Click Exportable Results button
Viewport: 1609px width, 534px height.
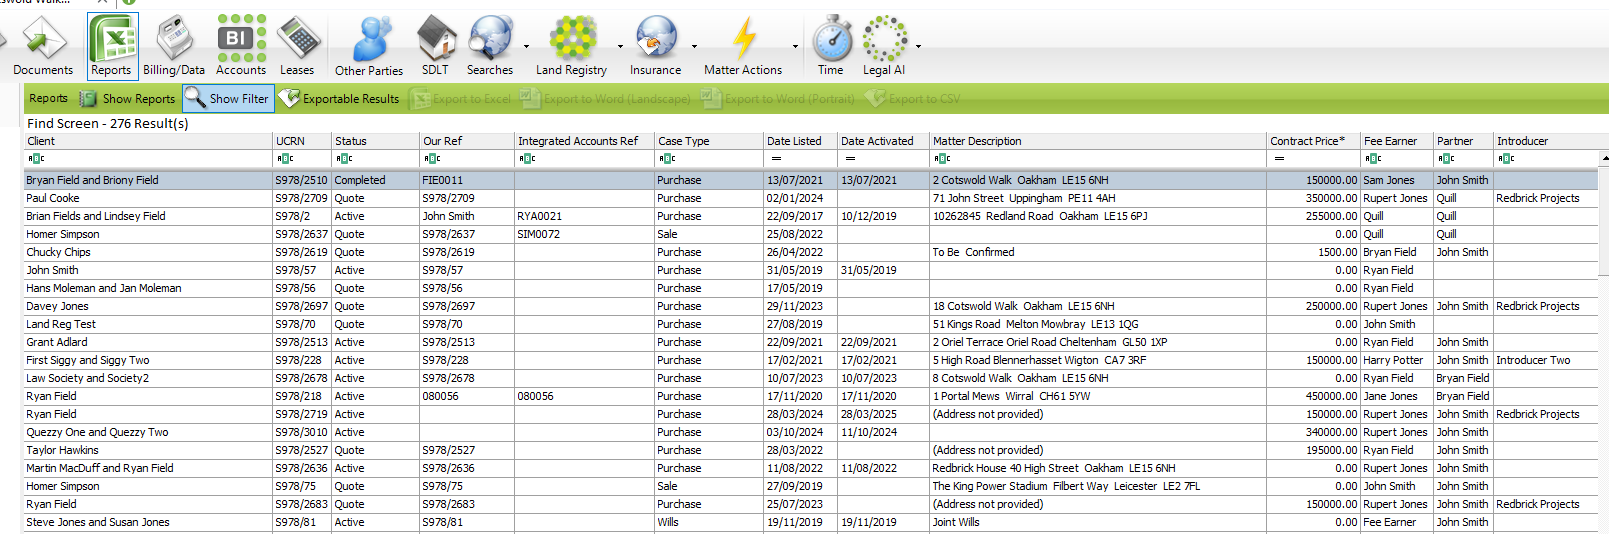click(340, 99)
